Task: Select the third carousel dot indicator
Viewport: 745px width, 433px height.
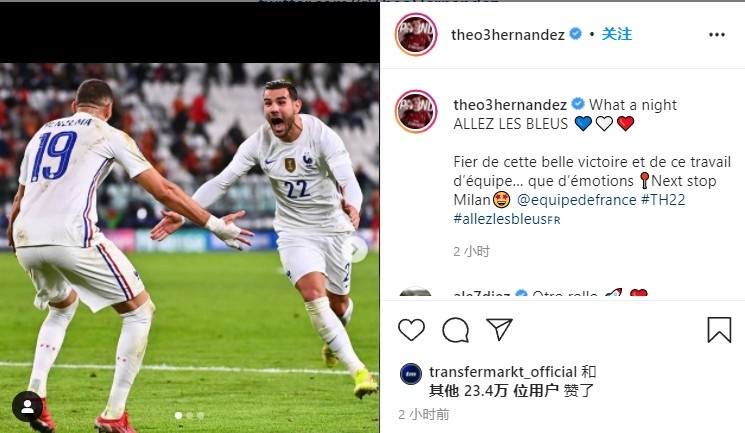Action: pyautogui.click(x=201, y=415)
